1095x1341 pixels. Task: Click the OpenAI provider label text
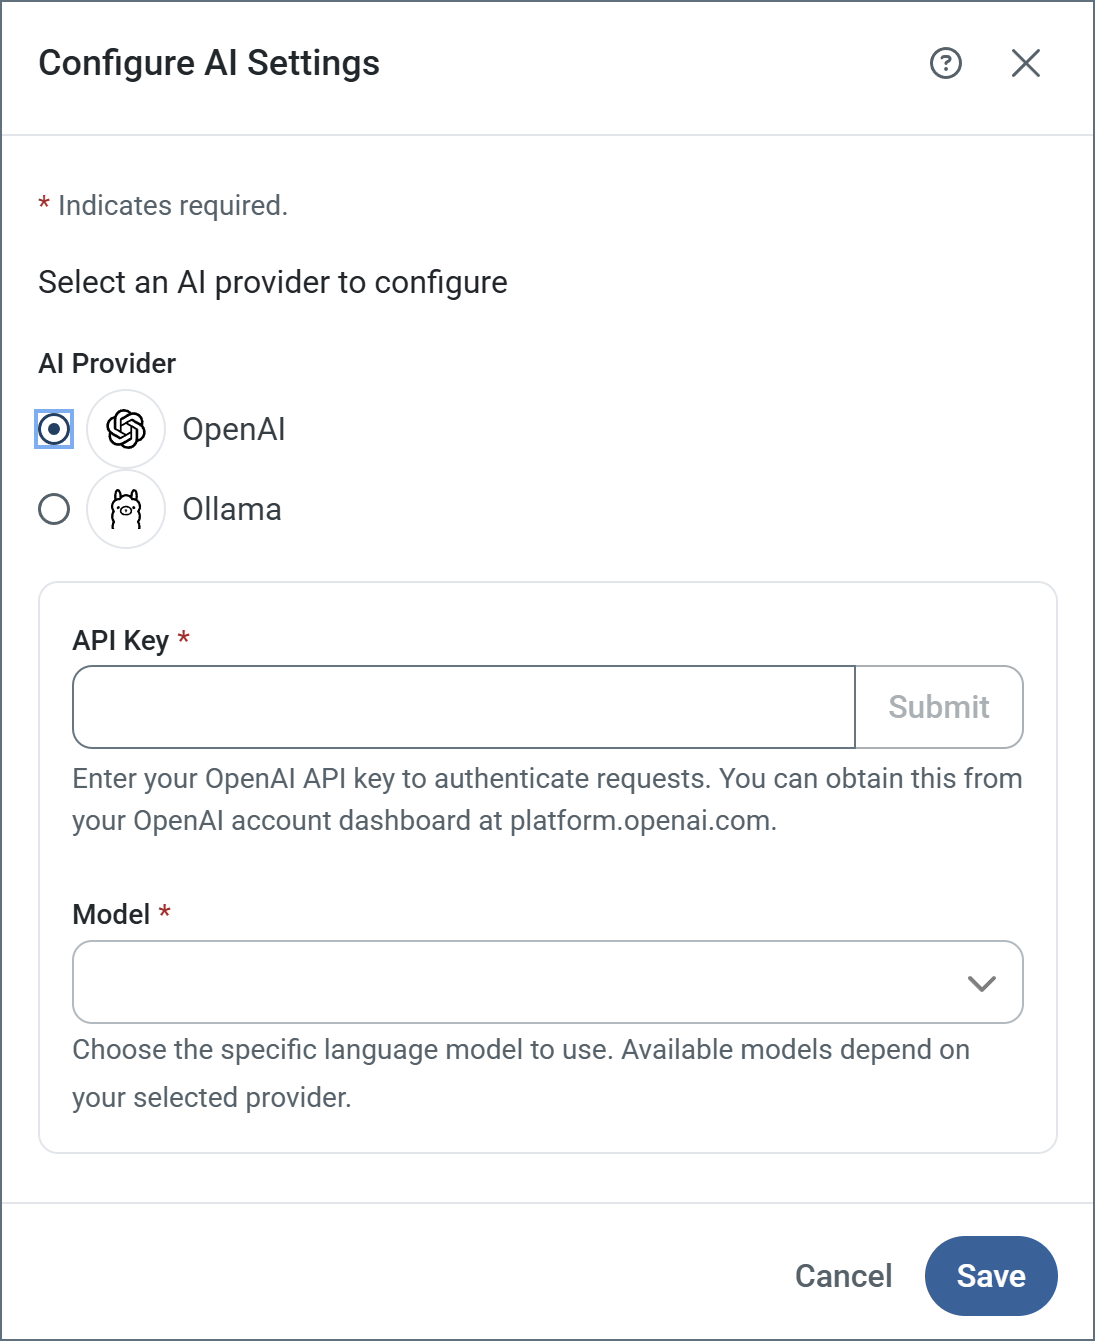(233, 429)
